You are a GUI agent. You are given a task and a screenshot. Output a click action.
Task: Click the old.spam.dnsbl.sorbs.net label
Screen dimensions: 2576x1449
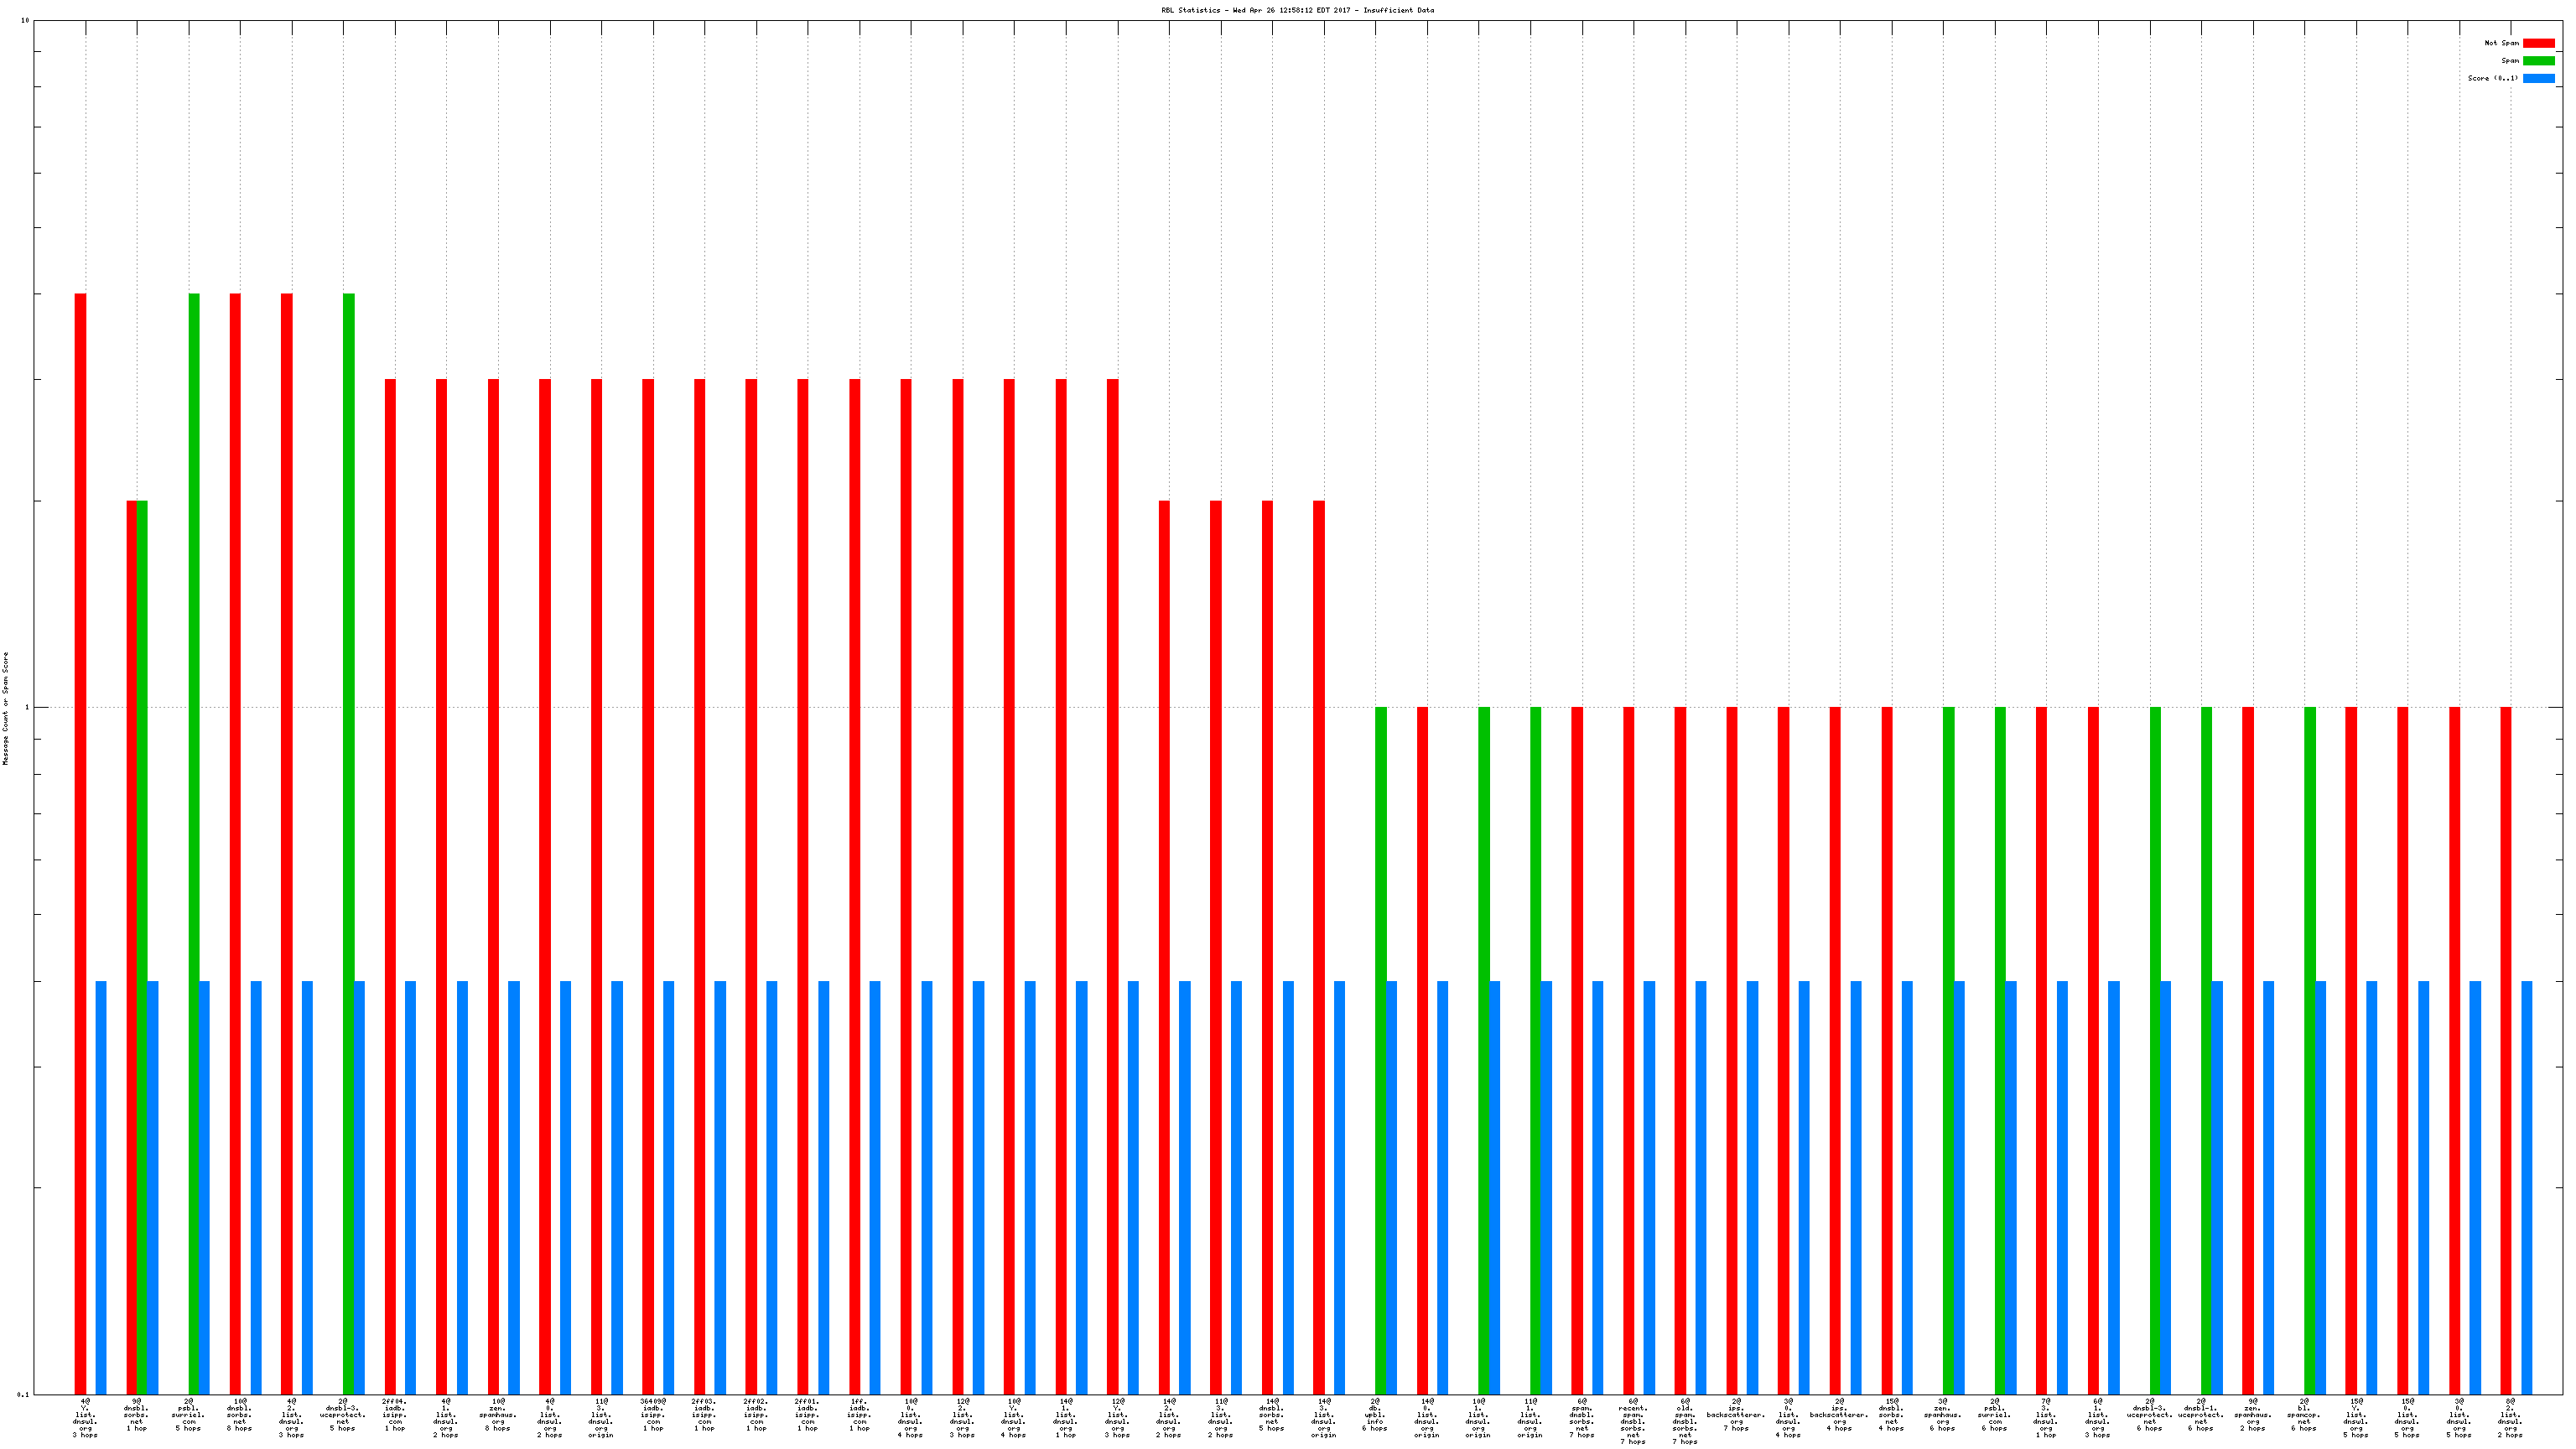coord(1685,1421)
